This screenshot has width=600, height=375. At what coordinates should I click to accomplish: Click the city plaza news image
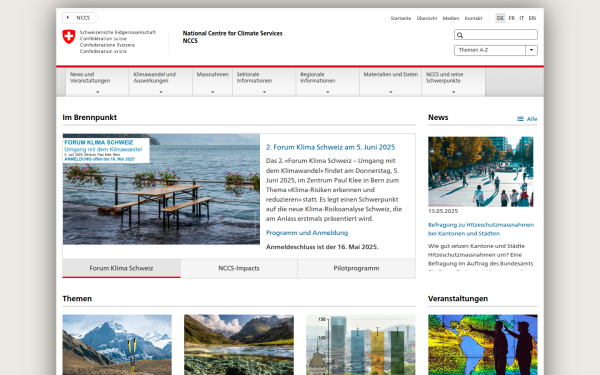[x=481, y=171]
